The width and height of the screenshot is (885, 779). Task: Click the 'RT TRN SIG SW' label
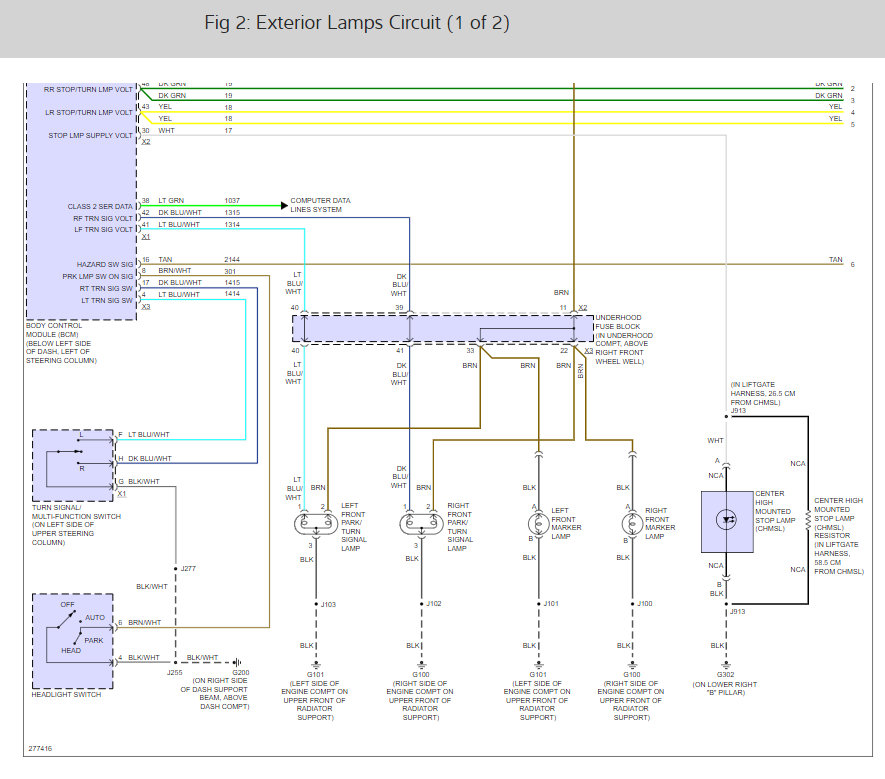tap(106, 288)
